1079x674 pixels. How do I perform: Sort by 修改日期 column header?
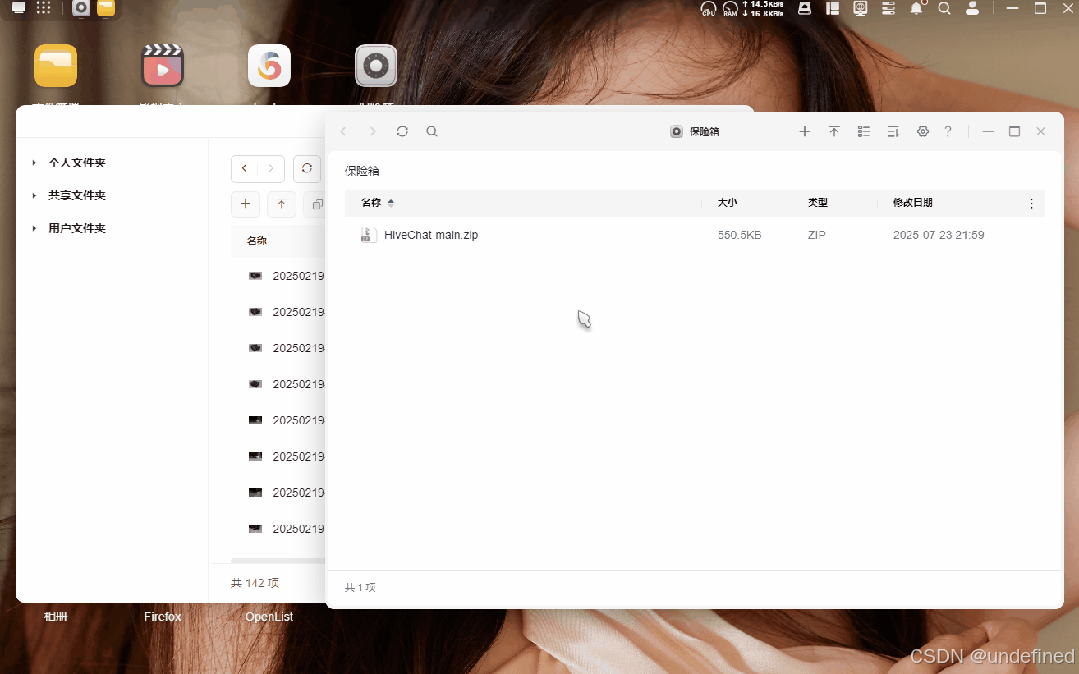(912, 202)
